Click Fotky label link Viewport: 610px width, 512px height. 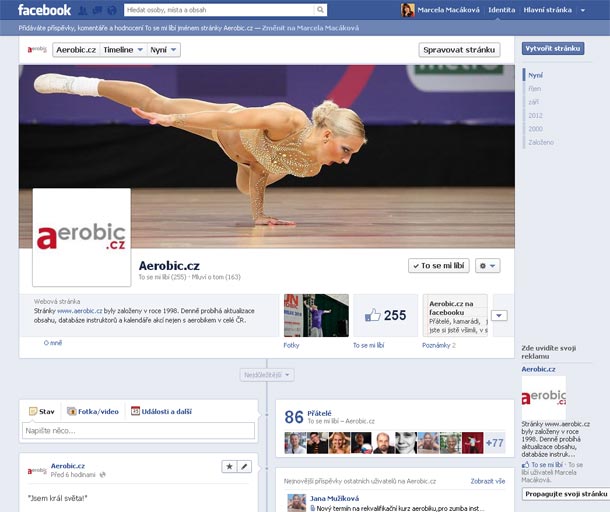[x=291, y=345]
